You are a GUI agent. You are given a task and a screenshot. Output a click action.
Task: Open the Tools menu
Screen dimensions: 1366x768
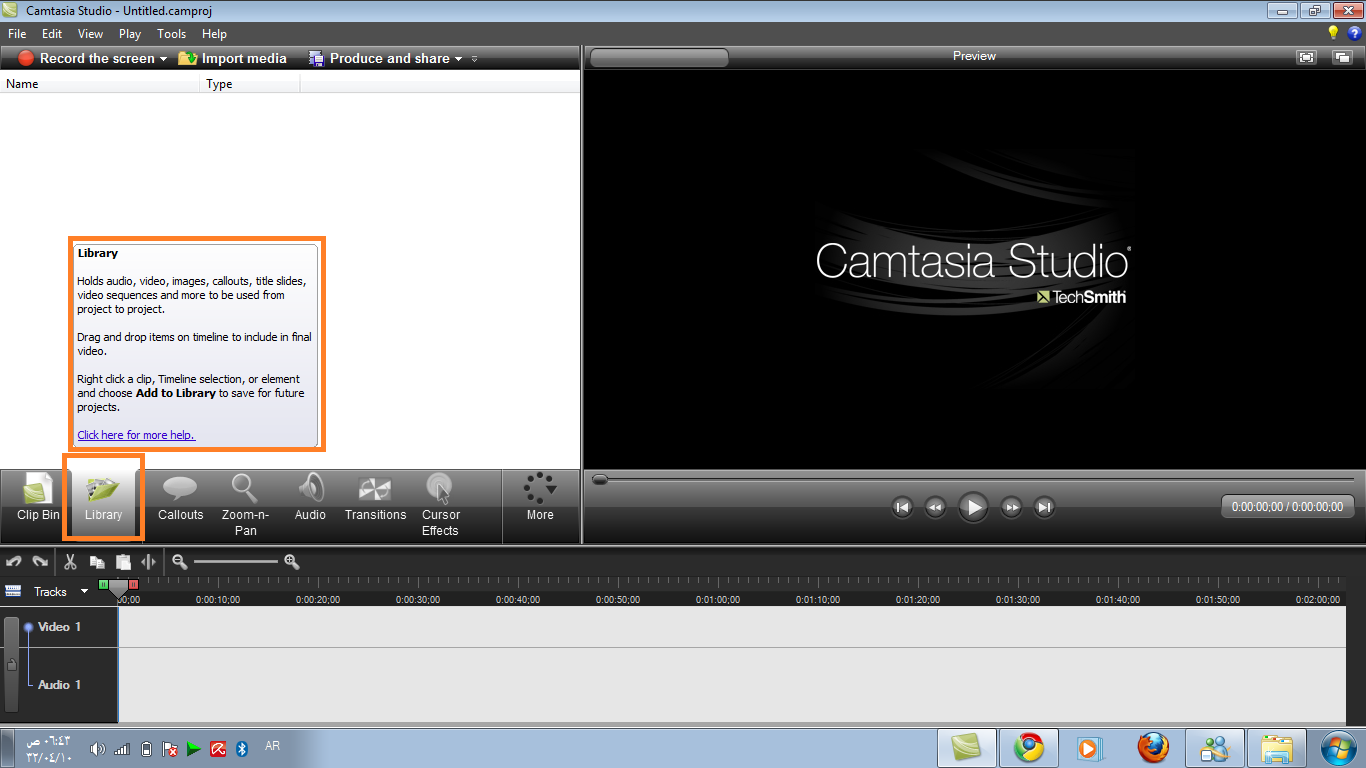171,34
